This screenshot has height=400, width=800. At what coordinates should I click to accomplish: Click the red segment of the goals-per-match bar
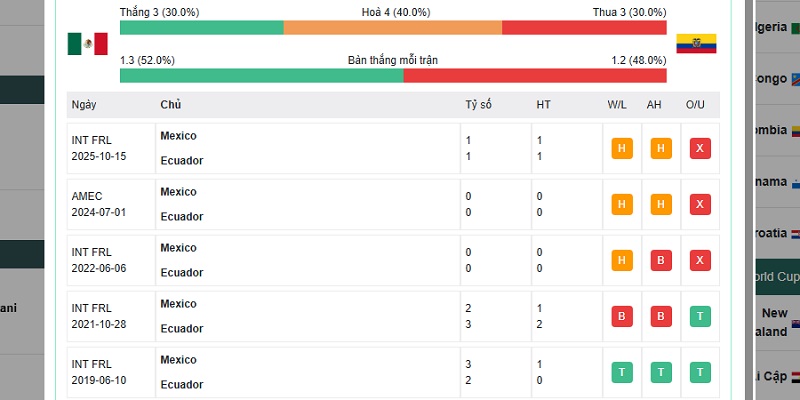pyautogui.click(x=535, y=76)
